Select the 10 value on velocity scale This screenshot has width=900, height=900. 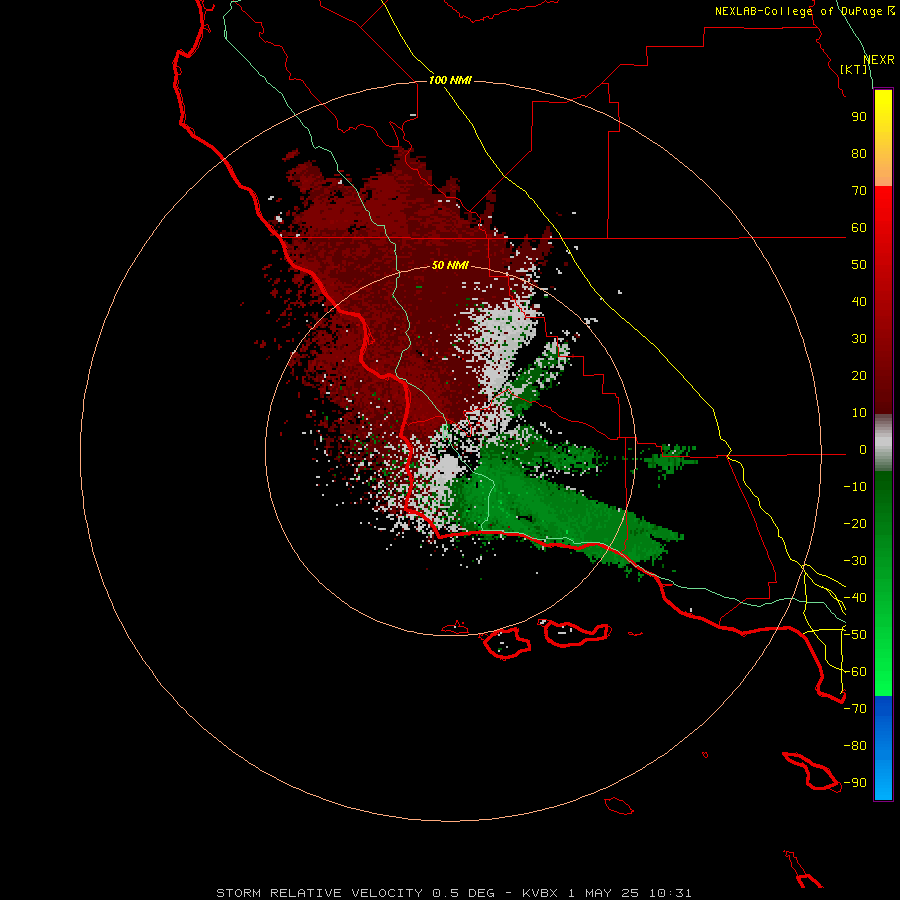coord(859,413)
